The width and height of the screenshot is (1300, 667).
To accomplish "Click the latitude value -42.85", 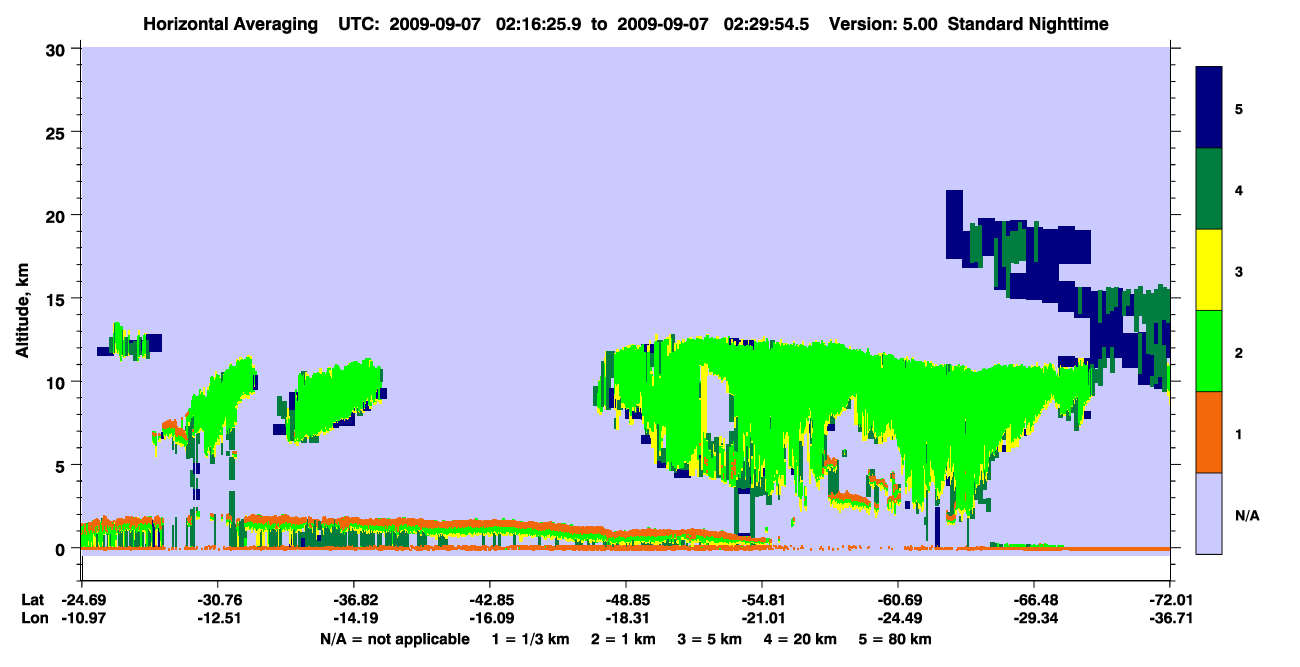I will (490, 600).
